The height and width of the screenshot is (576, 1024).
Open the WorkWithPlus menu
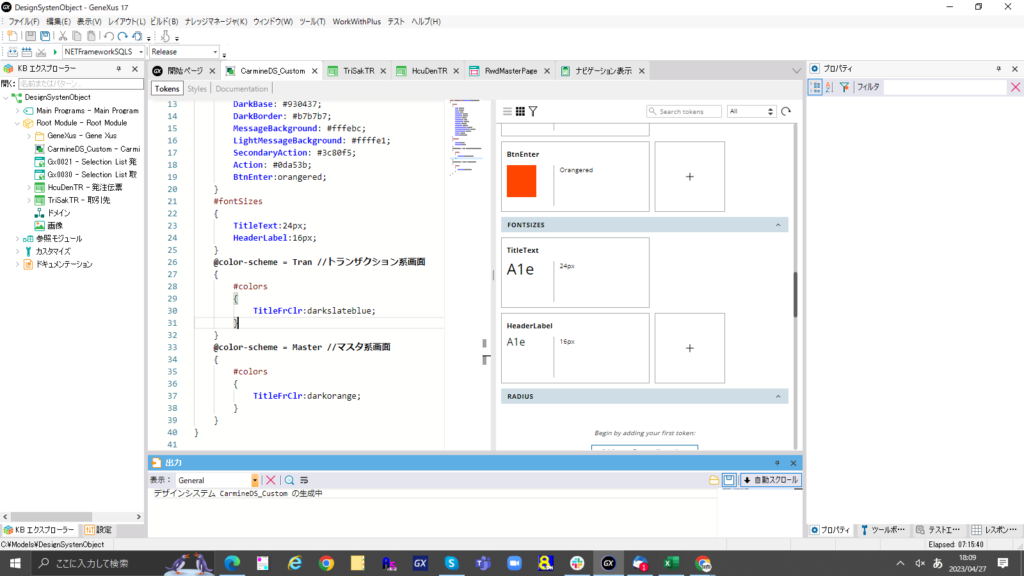(x=356, y=22)
